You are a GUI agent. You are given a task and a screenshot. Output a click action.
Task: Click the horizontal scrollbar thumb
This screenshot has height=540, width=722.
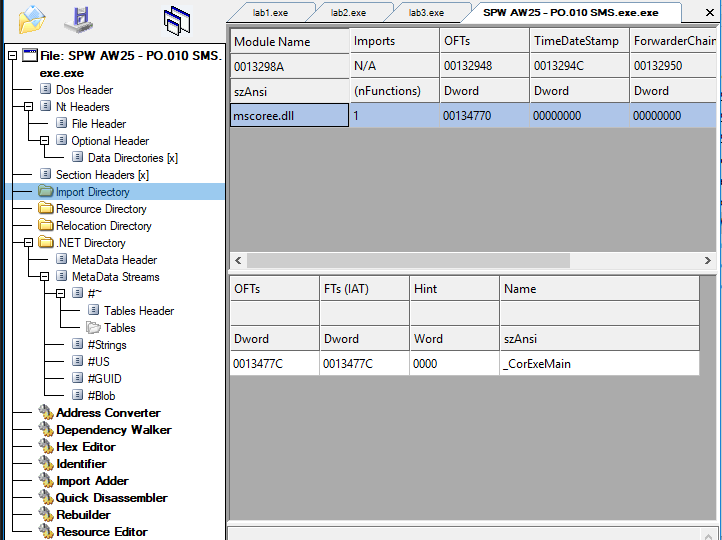point(408,261)
